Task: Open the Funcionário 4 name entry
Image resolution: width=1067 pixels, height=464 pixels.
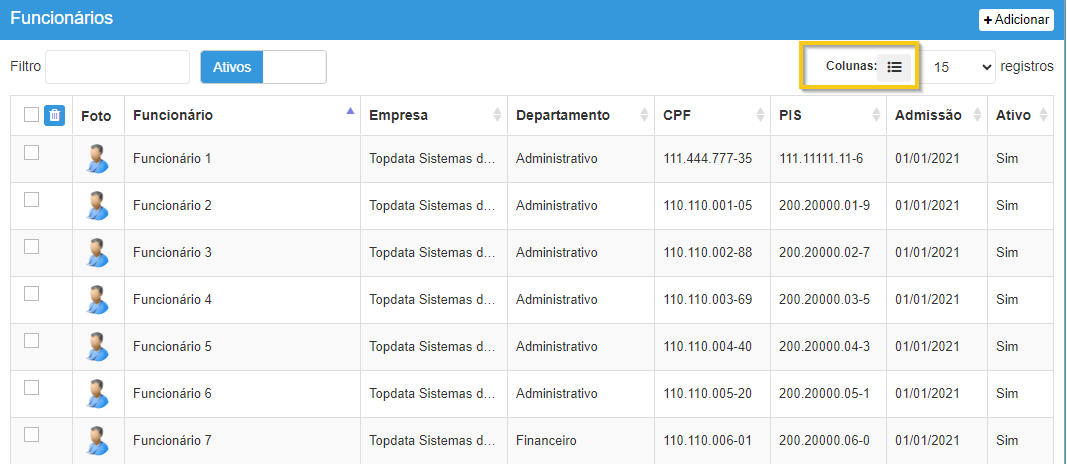Action: tap(172, 299)
